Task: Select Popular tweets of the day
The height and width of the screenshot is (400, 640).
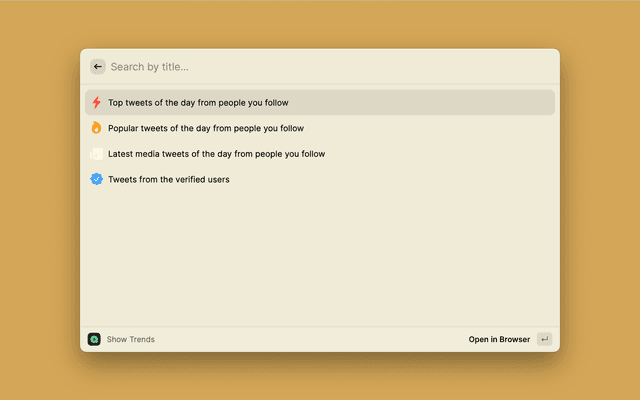Action: 205,128
